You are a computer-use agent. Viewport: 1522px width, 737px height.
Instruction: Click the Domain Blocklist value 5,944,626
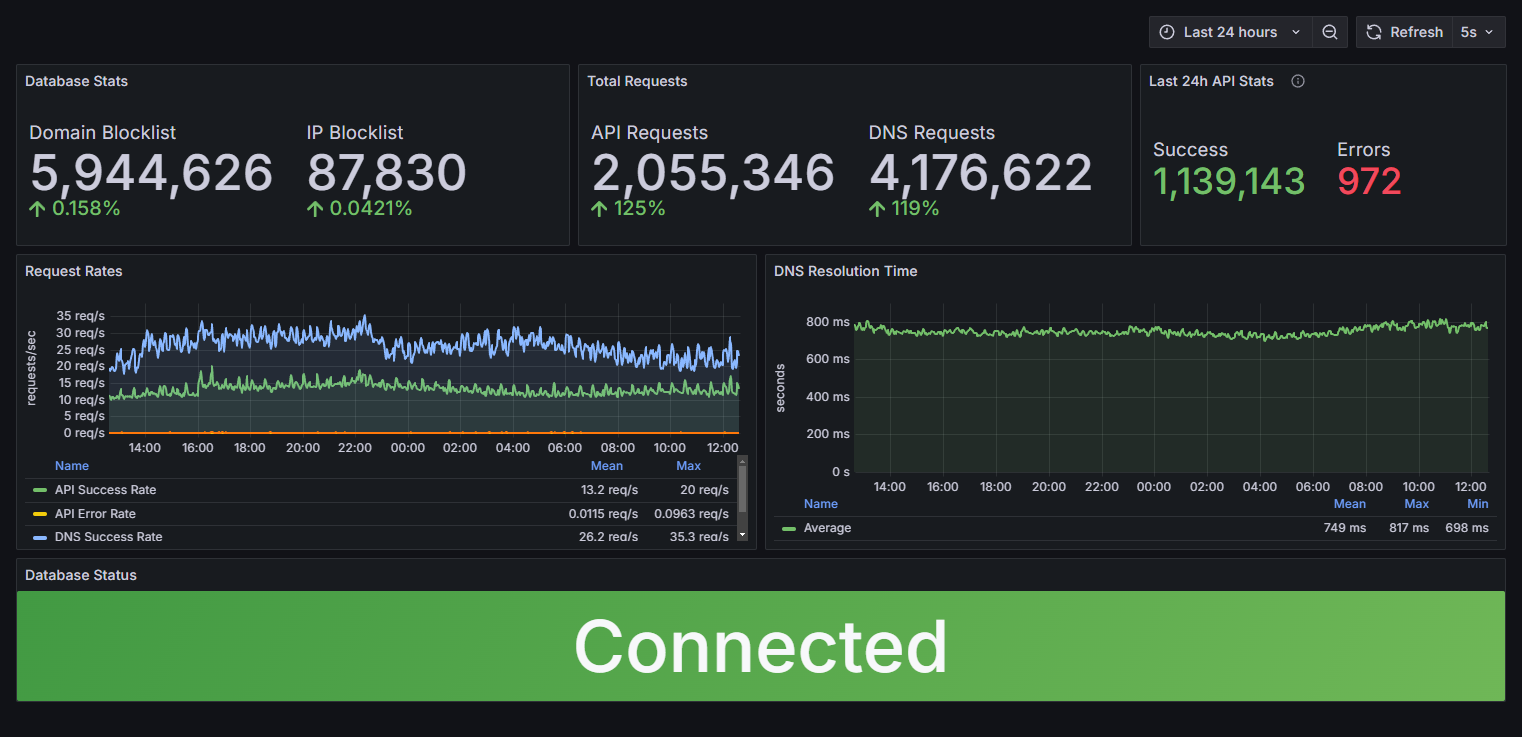coord(151,173)
